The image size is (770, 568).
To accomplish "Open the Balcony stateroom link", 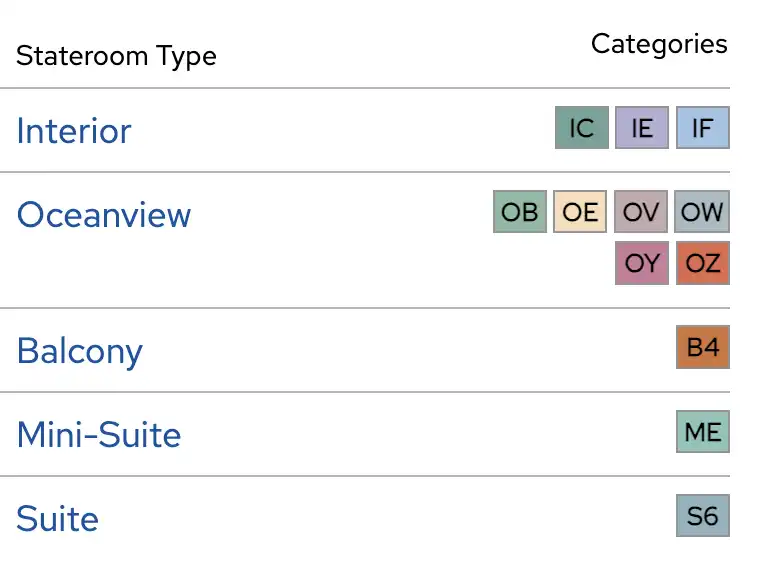I will 80,351.
